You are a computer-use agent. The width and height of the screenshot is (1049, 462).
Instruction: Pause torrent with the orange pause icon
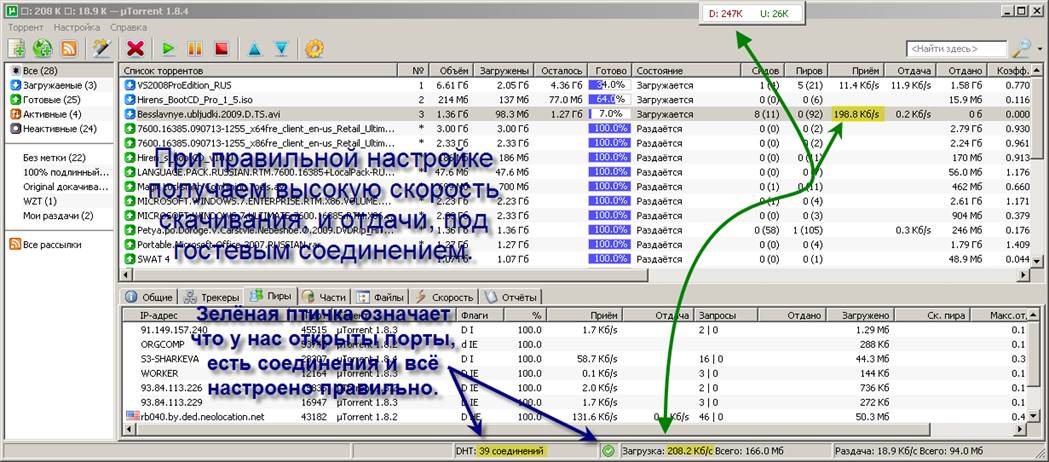coord(195,48)
